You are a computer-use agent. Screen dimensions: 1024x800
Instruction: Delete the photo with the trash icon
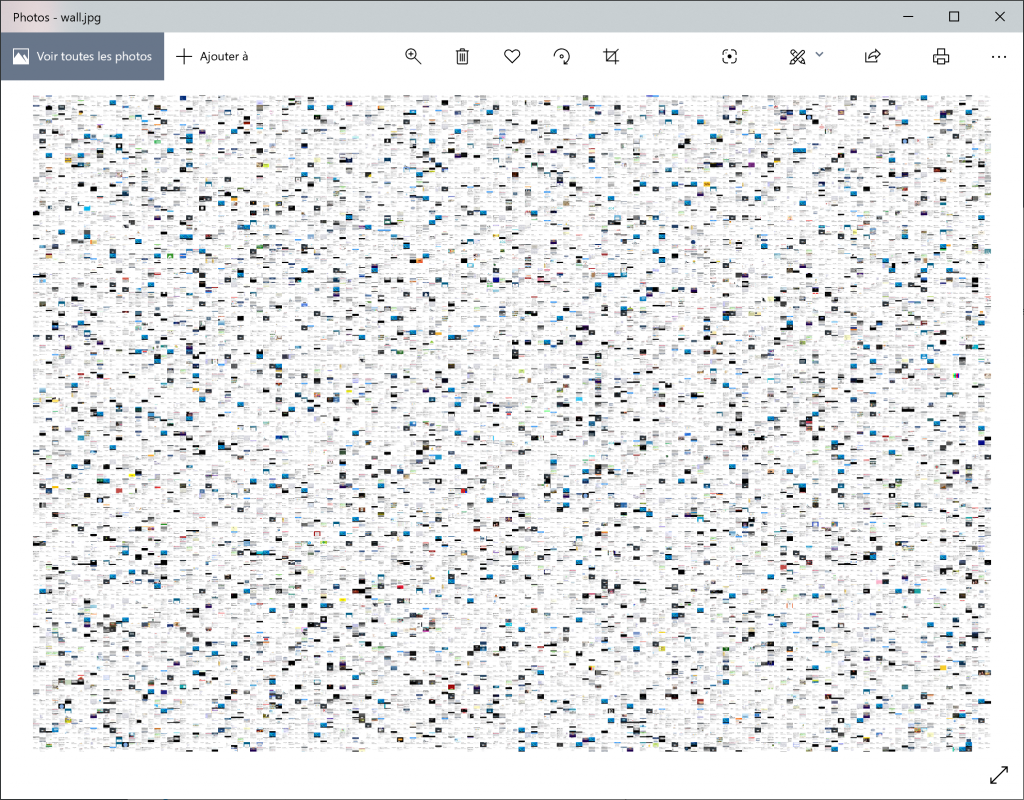[x=462, y=56]
